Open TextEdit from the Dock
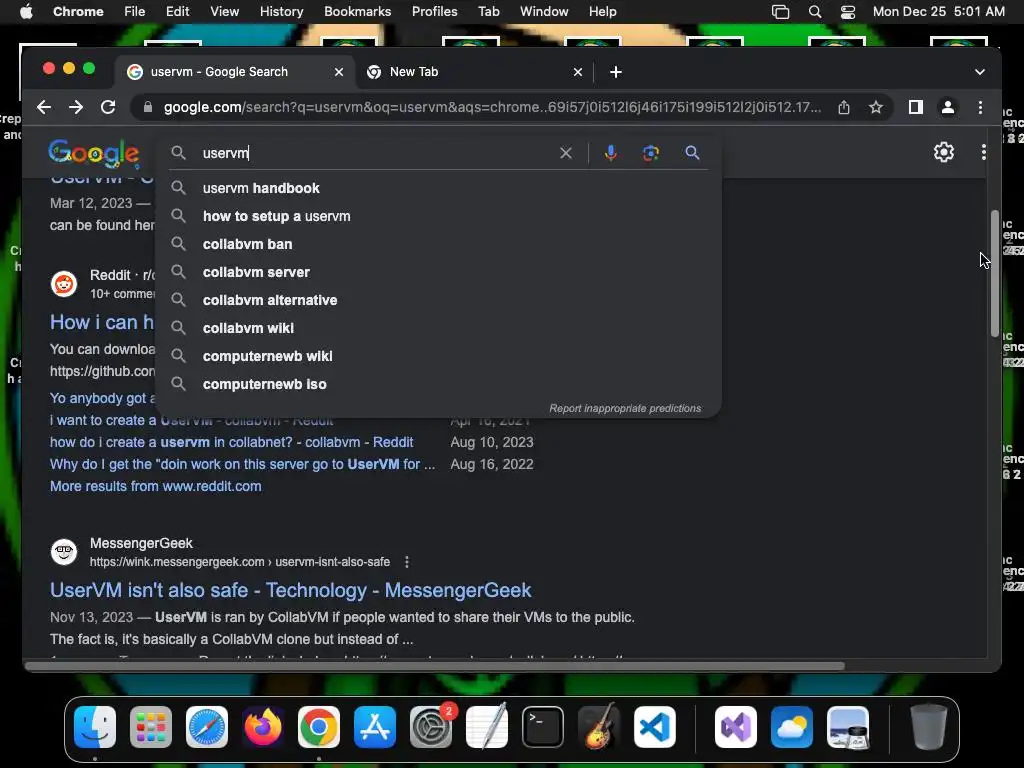 click(x=487, y=727)
